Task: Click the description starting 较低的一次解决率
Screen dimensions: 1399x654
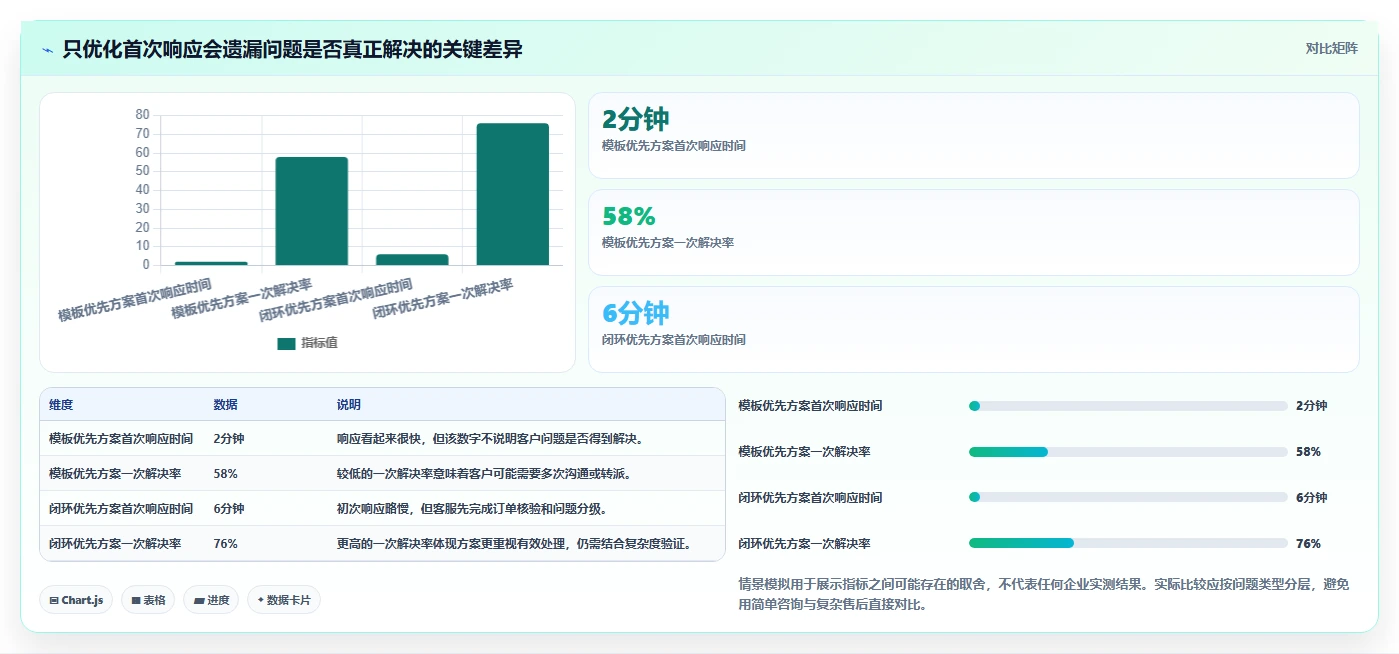Action: pos(486,474)
